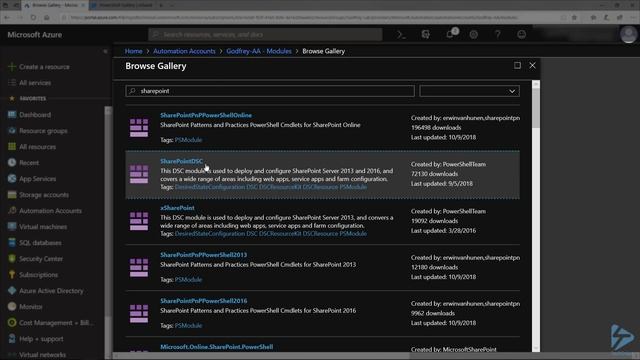This screenshot has height=360, width=640.
Task: Open the user account avatar menu
Action: pyautogui.click(x=628, y=35)
